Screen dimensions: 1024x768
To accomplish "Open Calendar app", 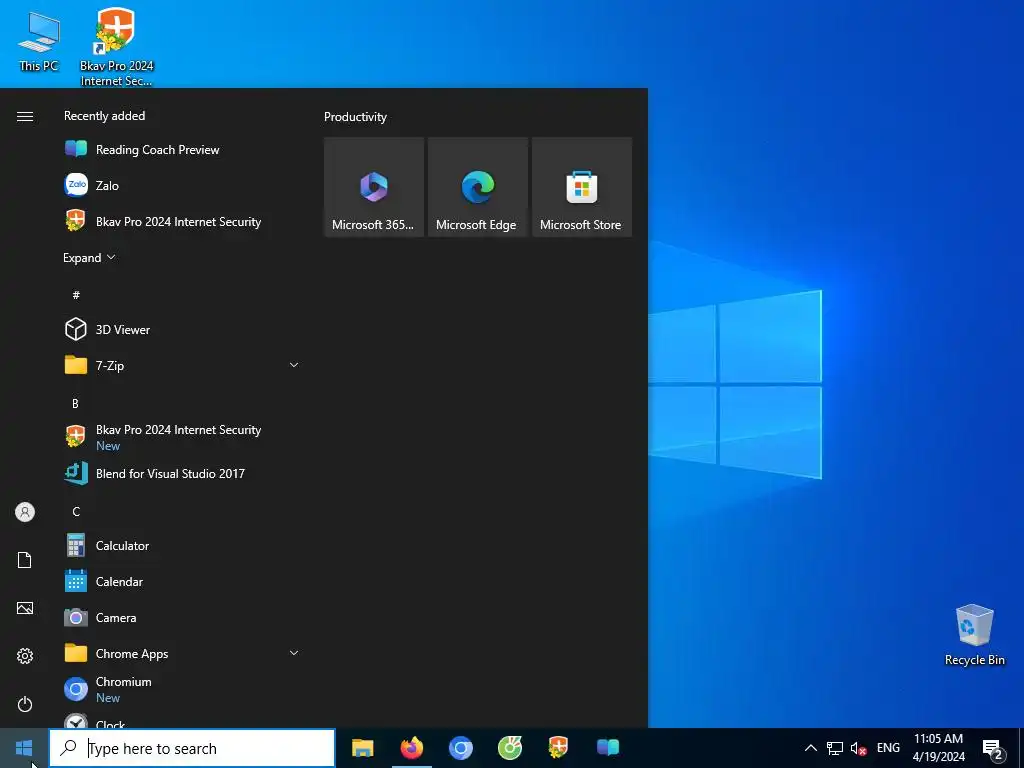I will 182,582.
